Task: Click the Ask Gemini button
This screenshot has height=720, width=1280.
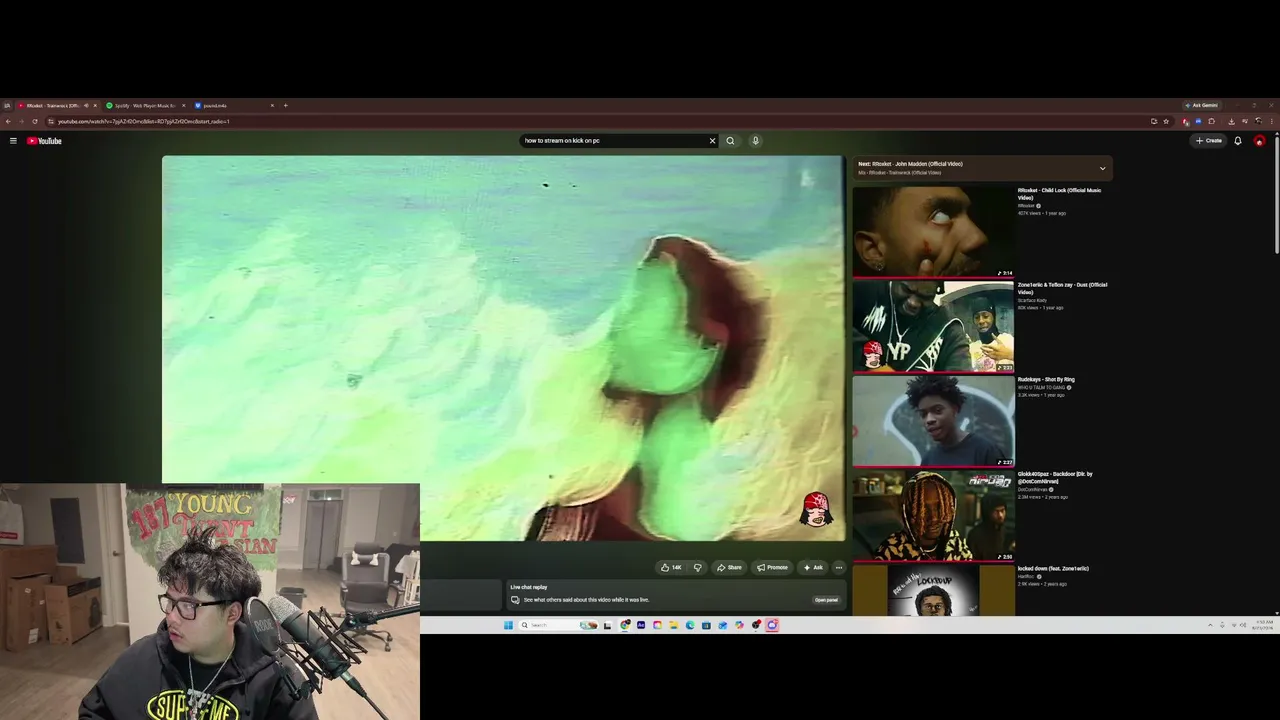Action: tap(1202, 106)
